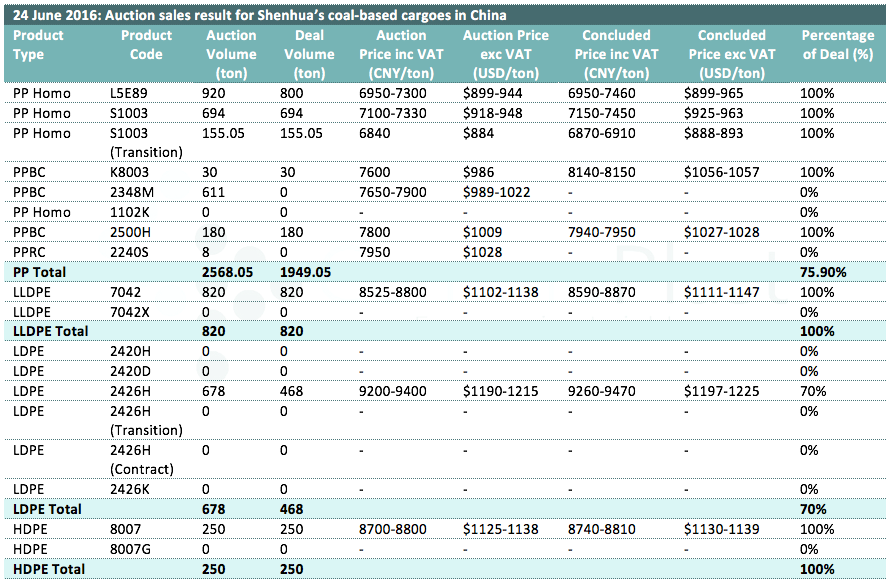Click the LLDPE Total row label
892x586 pixels.
(50, 331)
